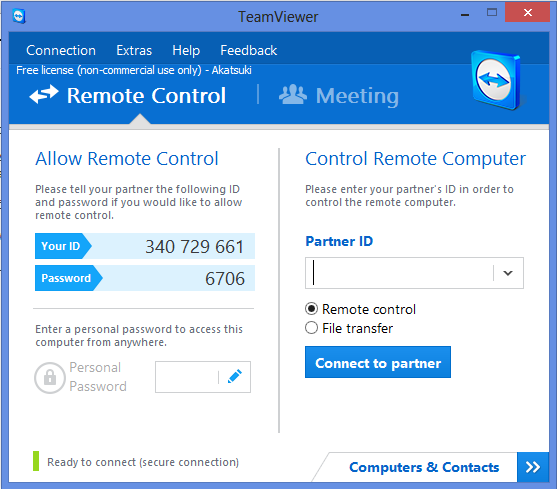The image size is (557, 489).
Task: Click the Free license Akatsuki text
Action: 134,70
